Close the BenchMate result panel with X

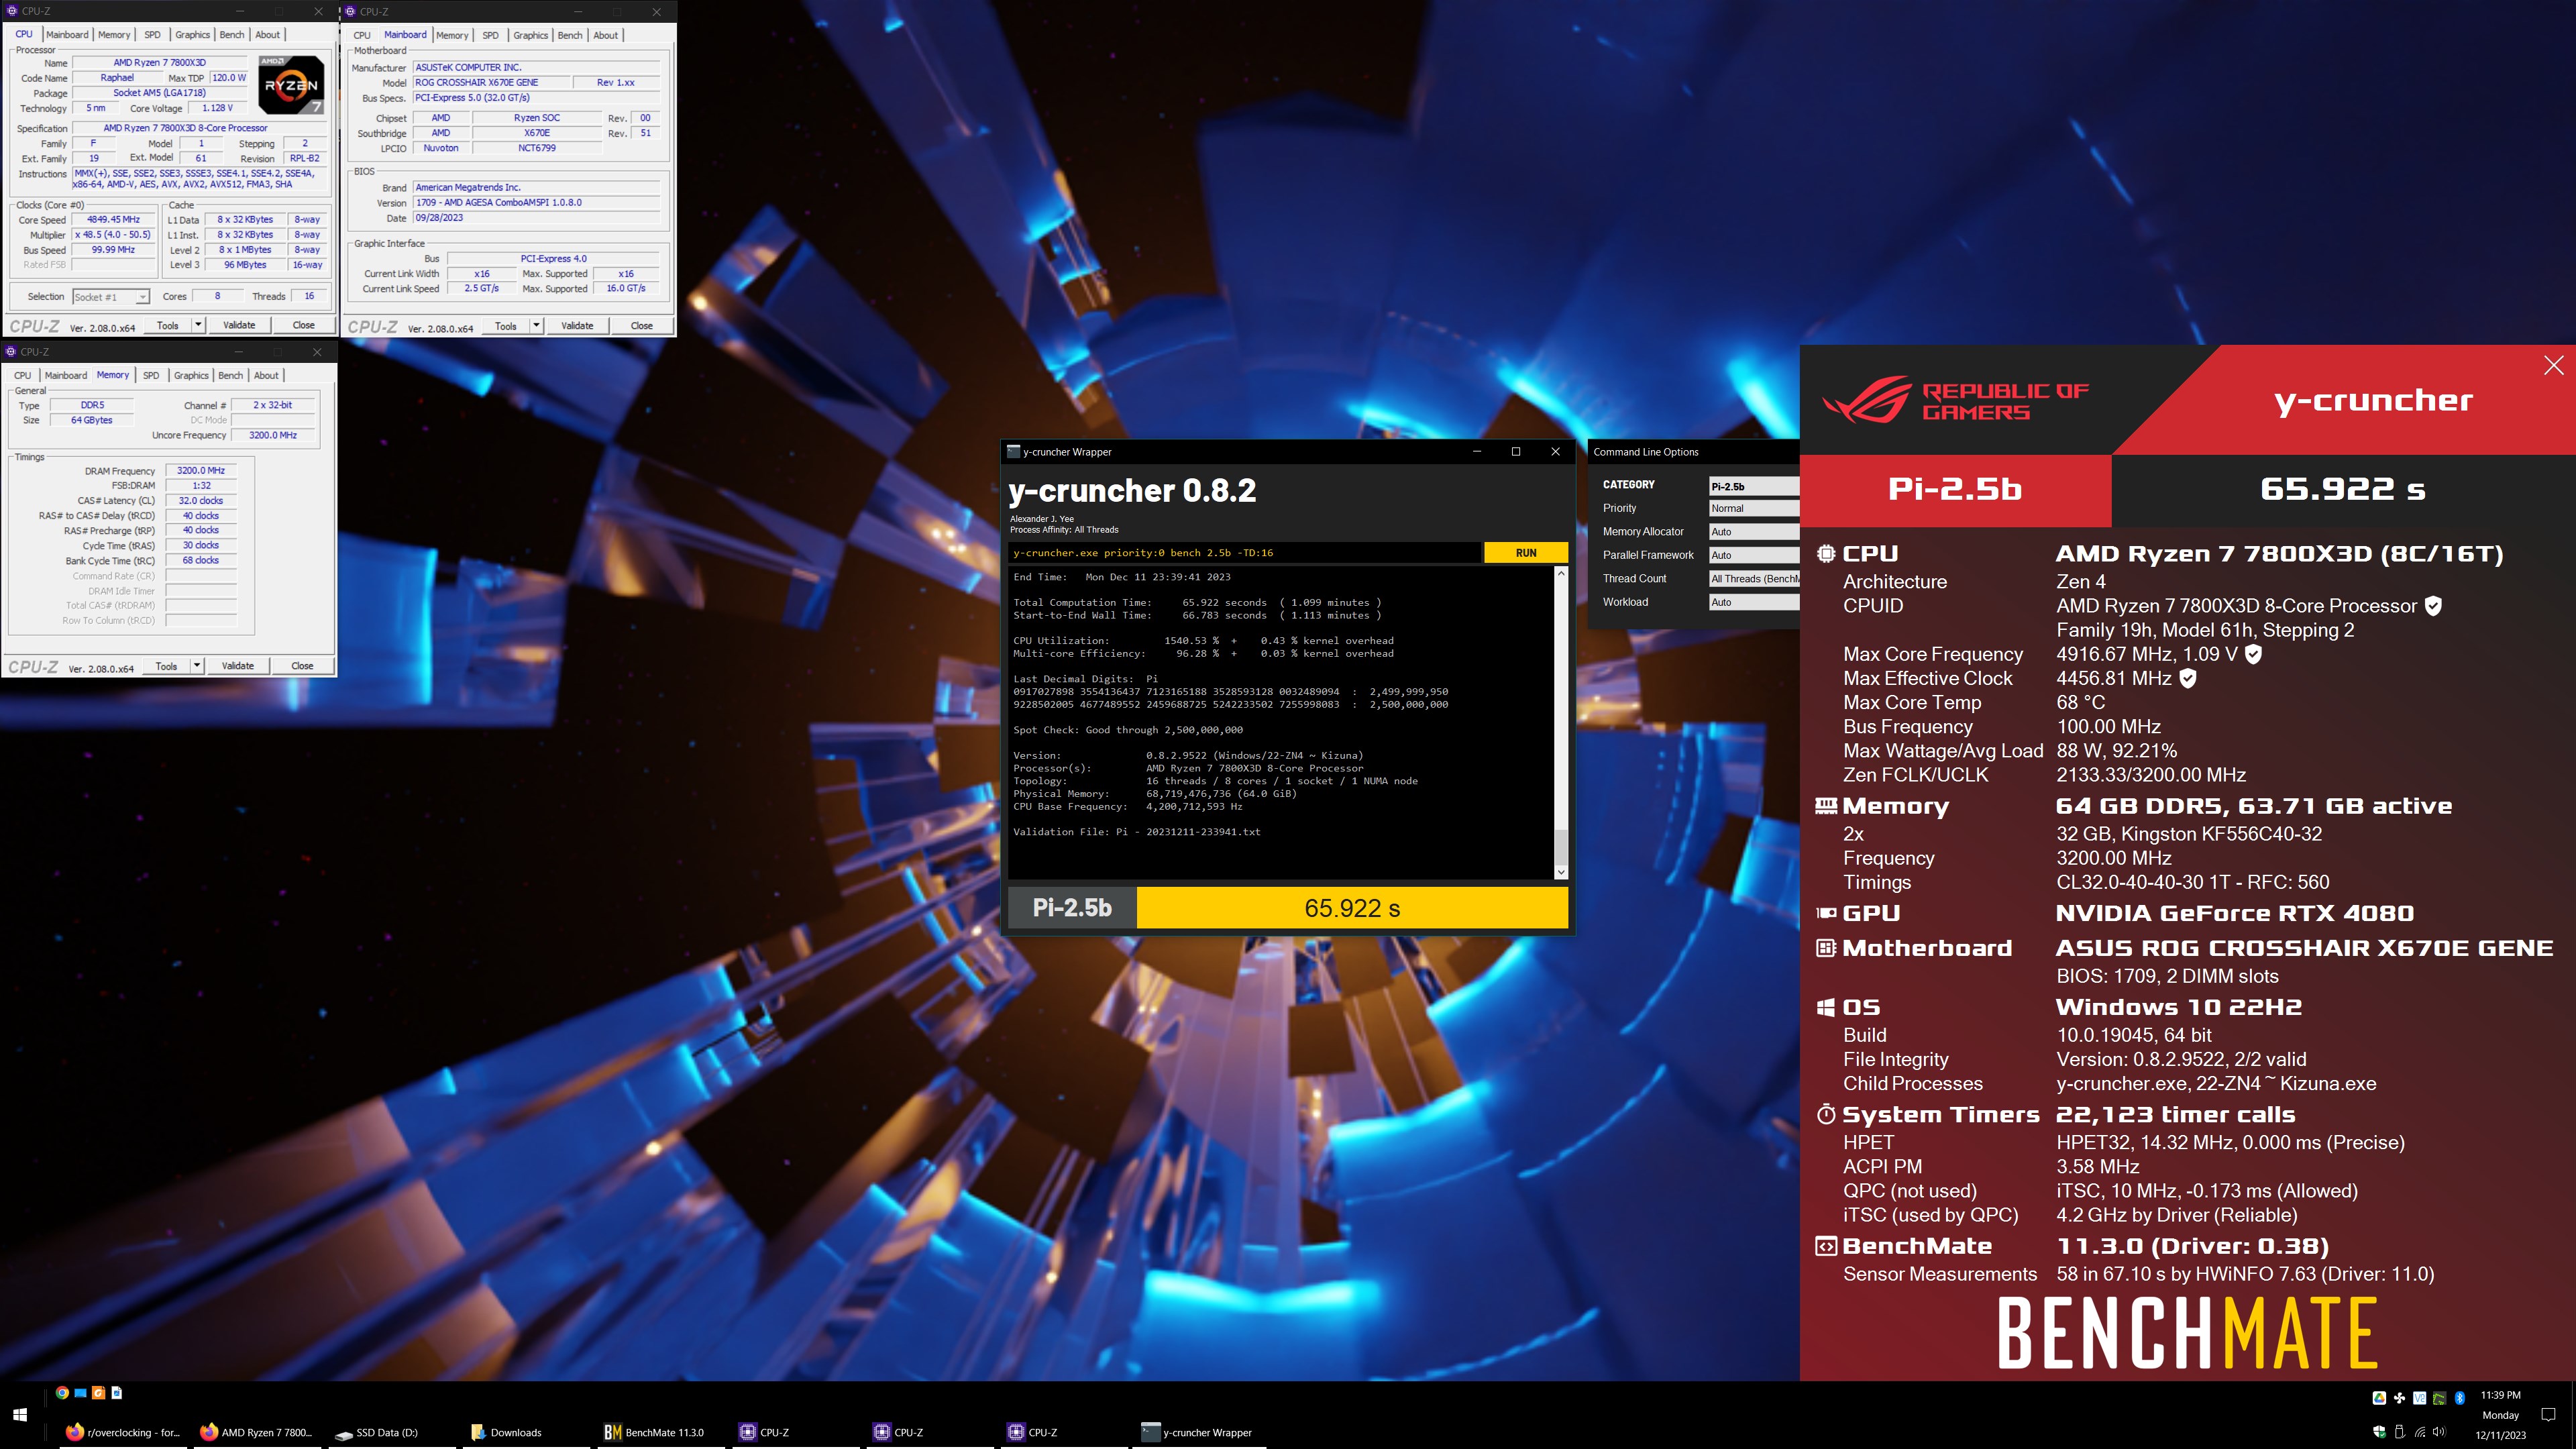click(2553, 365)
